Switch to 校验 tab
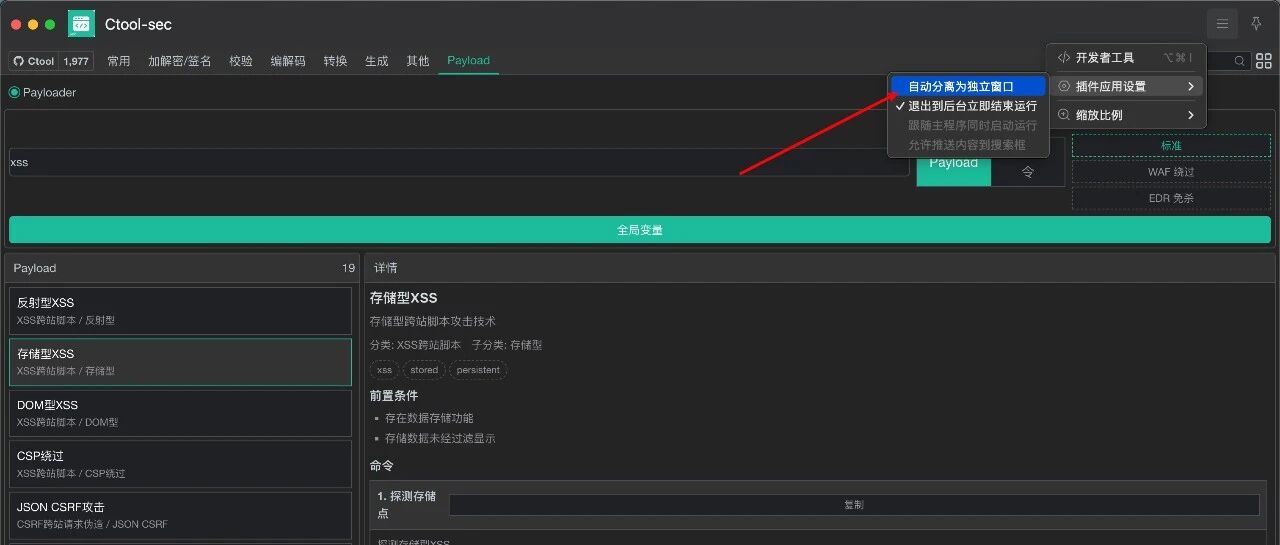 click(241, 61)
